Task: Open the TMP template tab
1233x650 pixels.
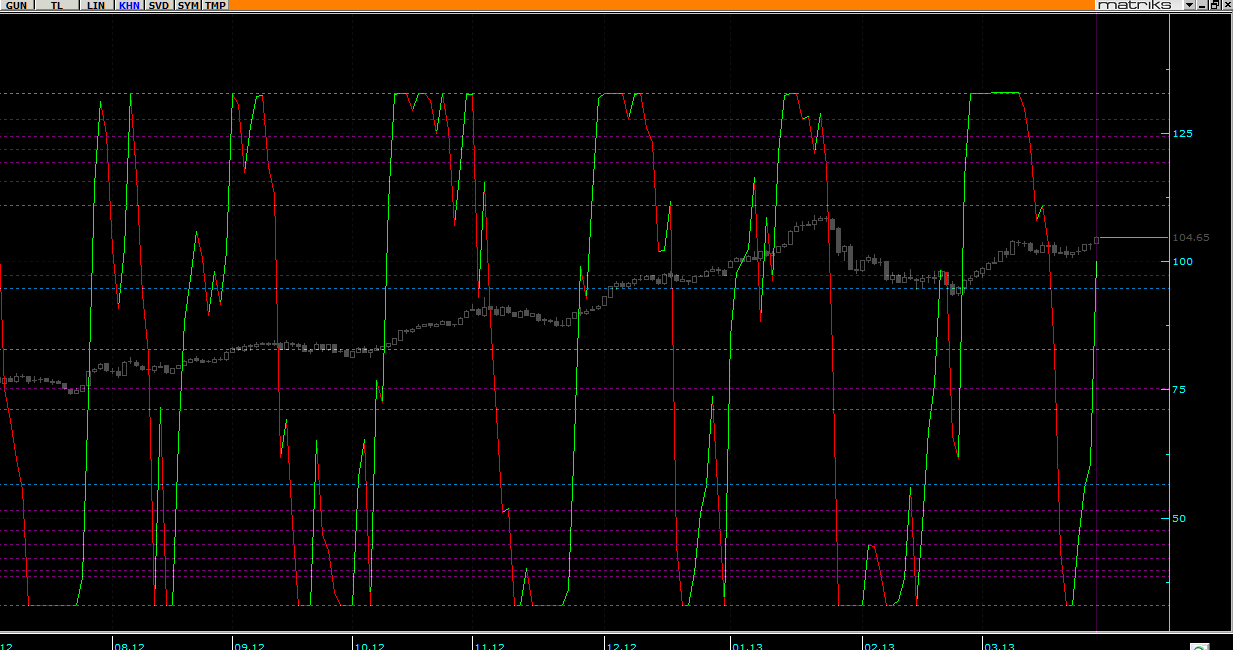Action: (216, 5)
